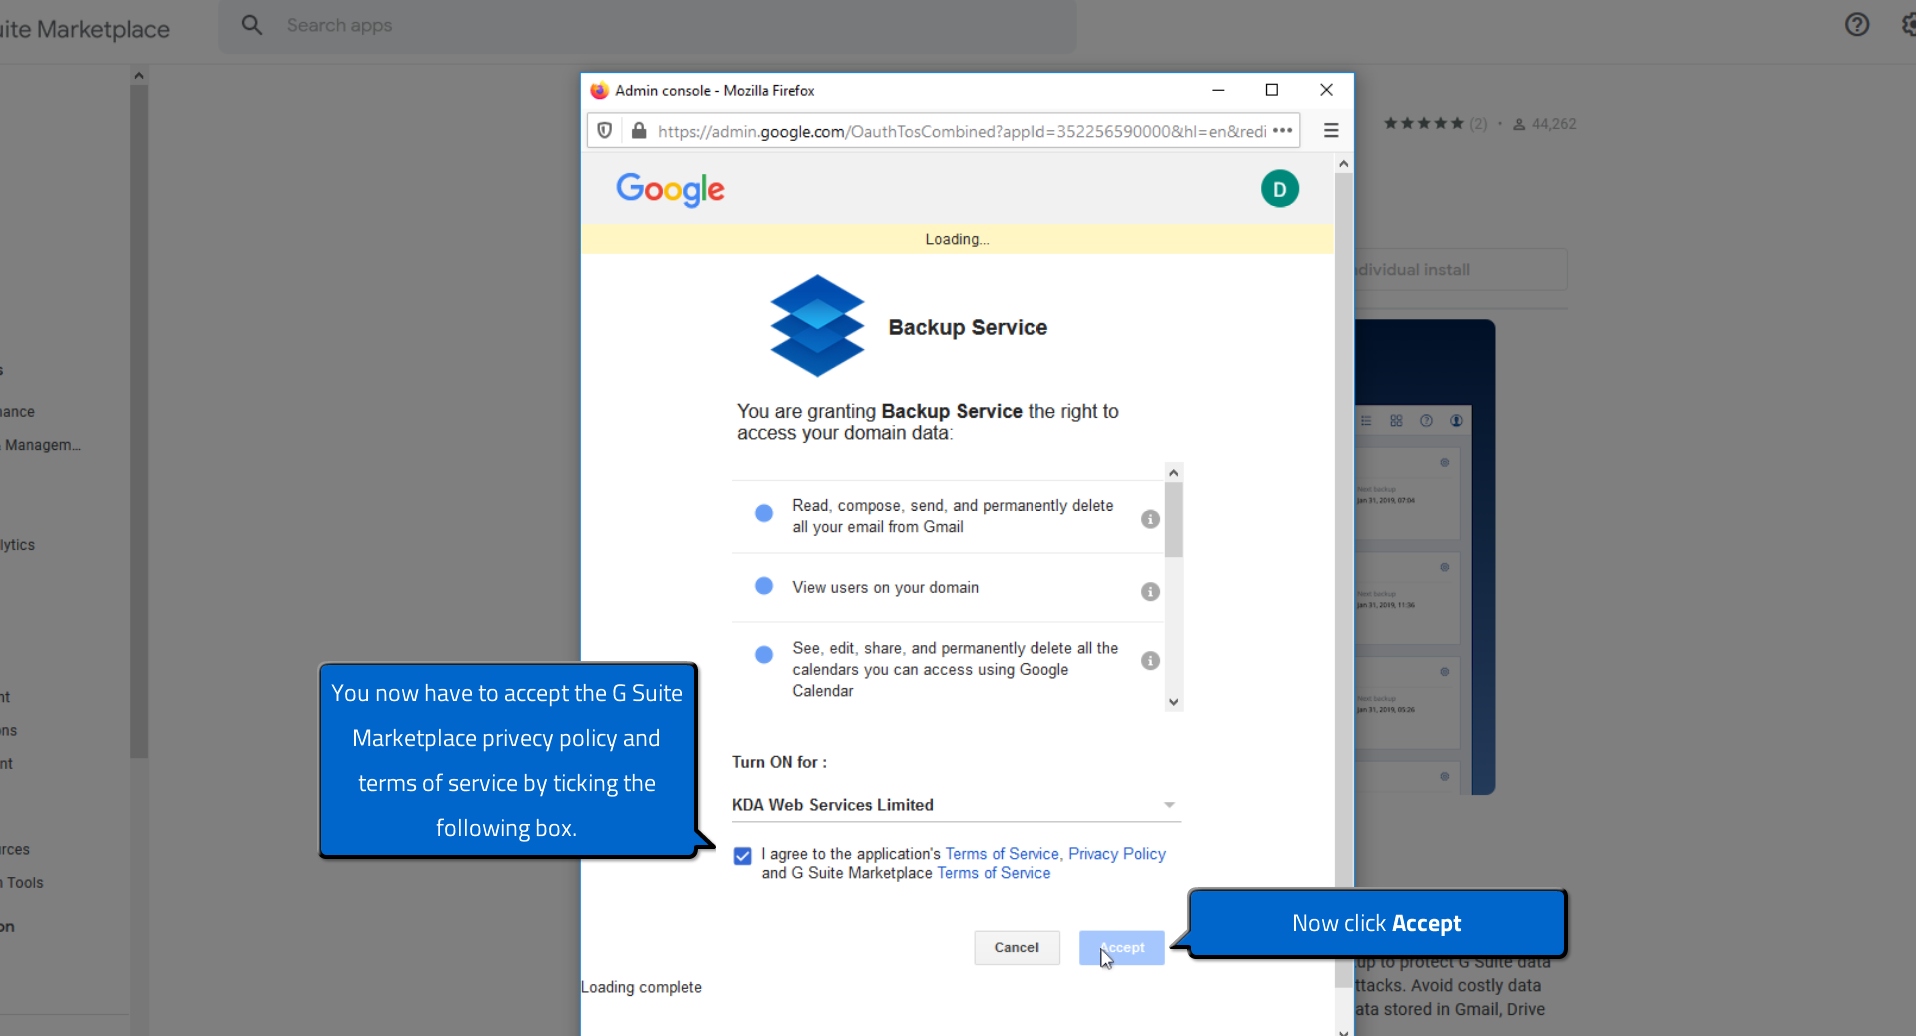The width and height of the screenshot is (1916, 1036).
Task: Click the Firefox icon in title bar
Action: tap(599, 91)
